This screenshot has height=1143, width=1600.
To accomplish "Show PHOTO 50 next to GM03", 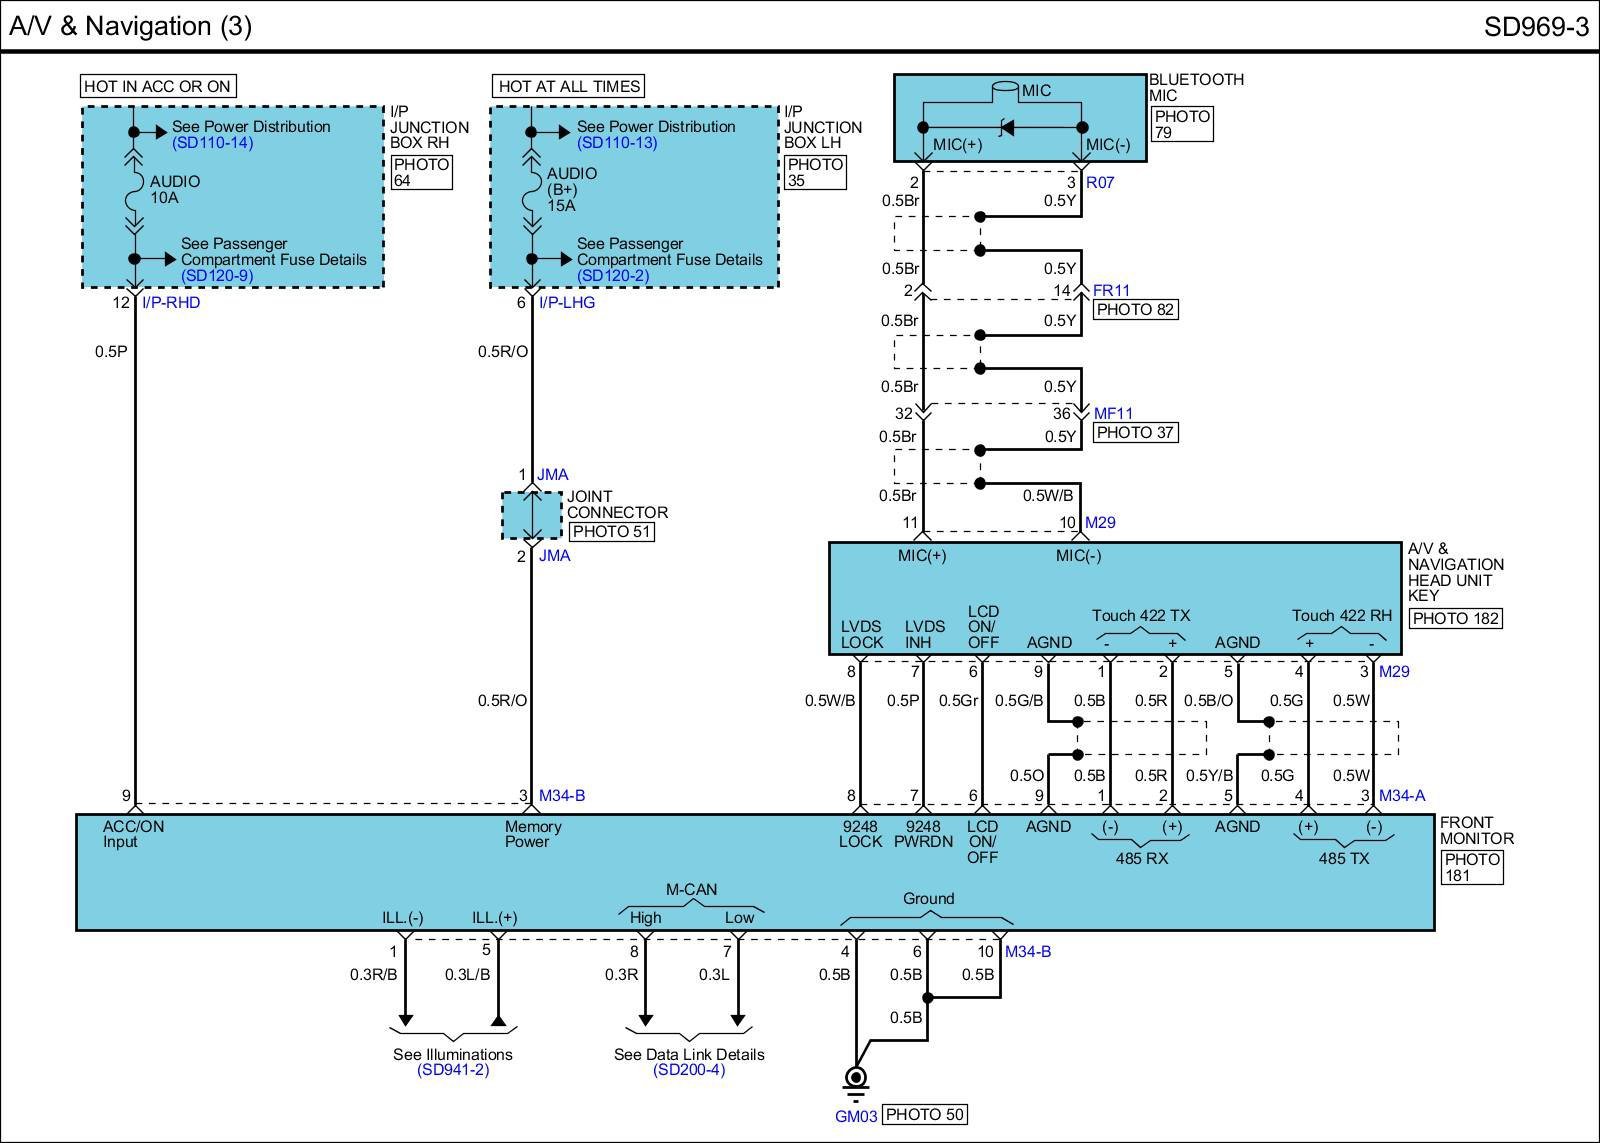I will (925, 1114).
